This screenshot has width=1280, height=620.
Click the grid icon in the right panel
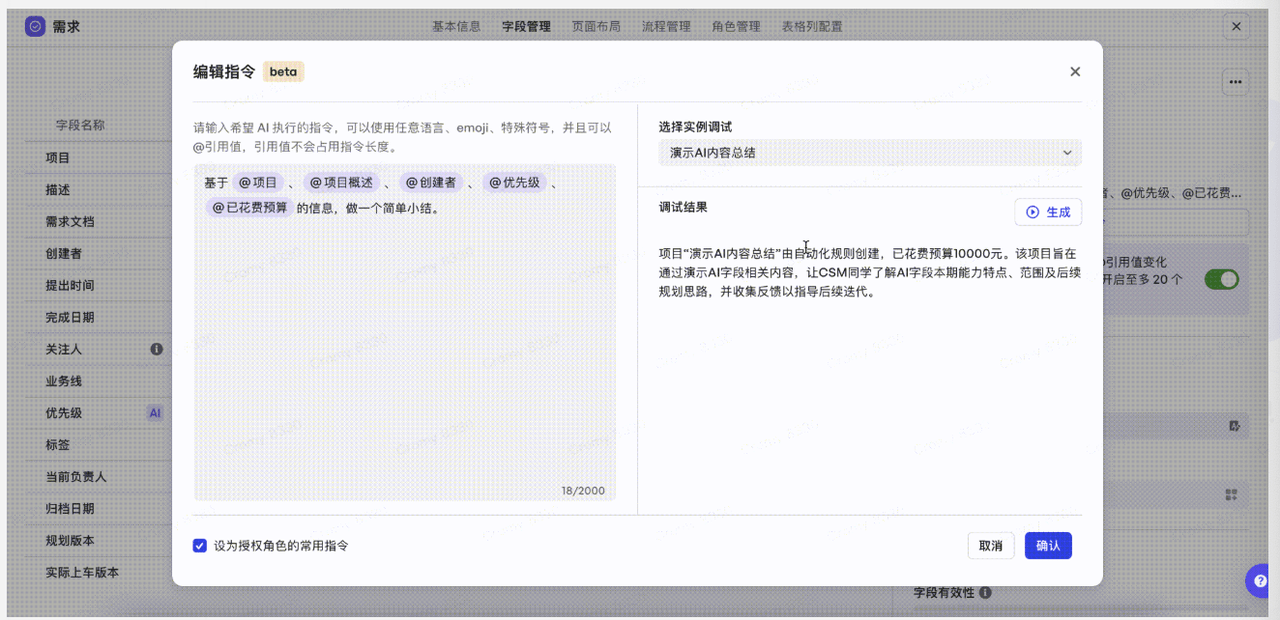[1231, 495]
